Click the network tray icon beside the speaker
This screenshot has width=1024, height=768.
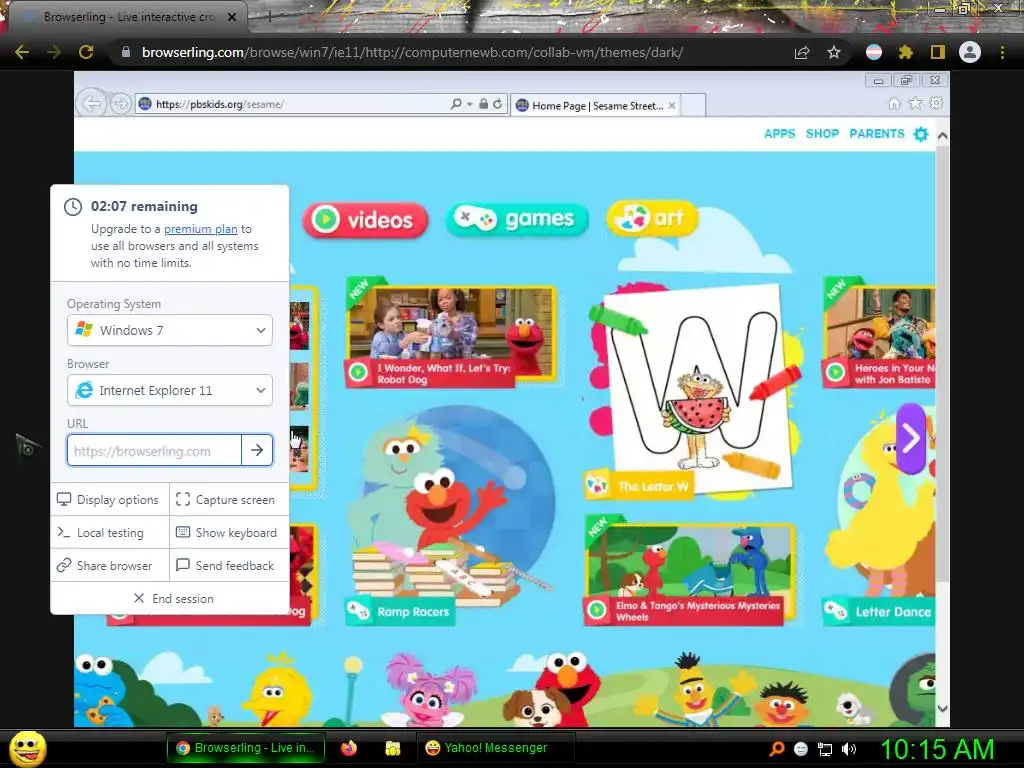(x=825, y=749)
